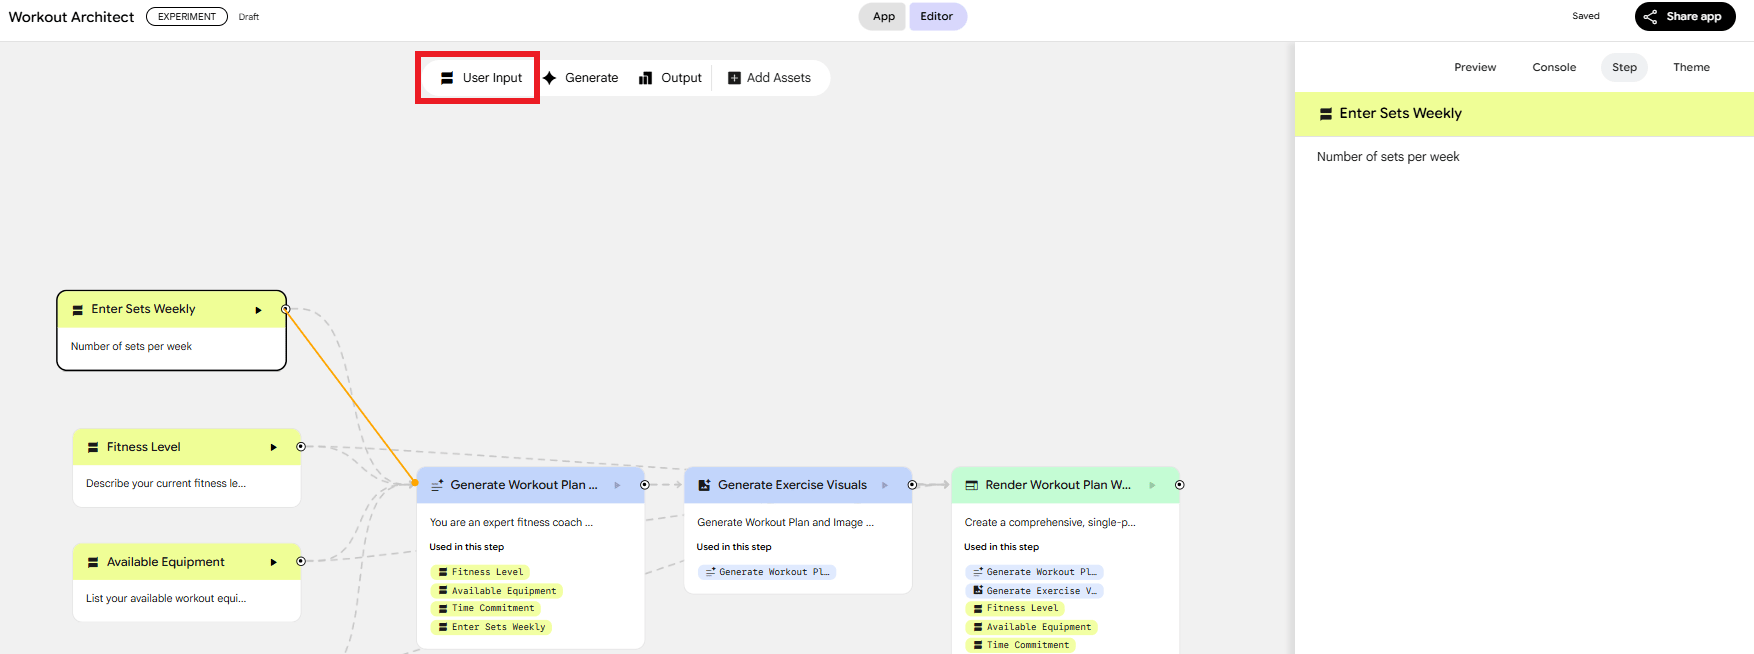Run the Generate Exercise Visuals node play arrow
The image size is (1754, 654).
pyautogui.click(x=885, y=485)
